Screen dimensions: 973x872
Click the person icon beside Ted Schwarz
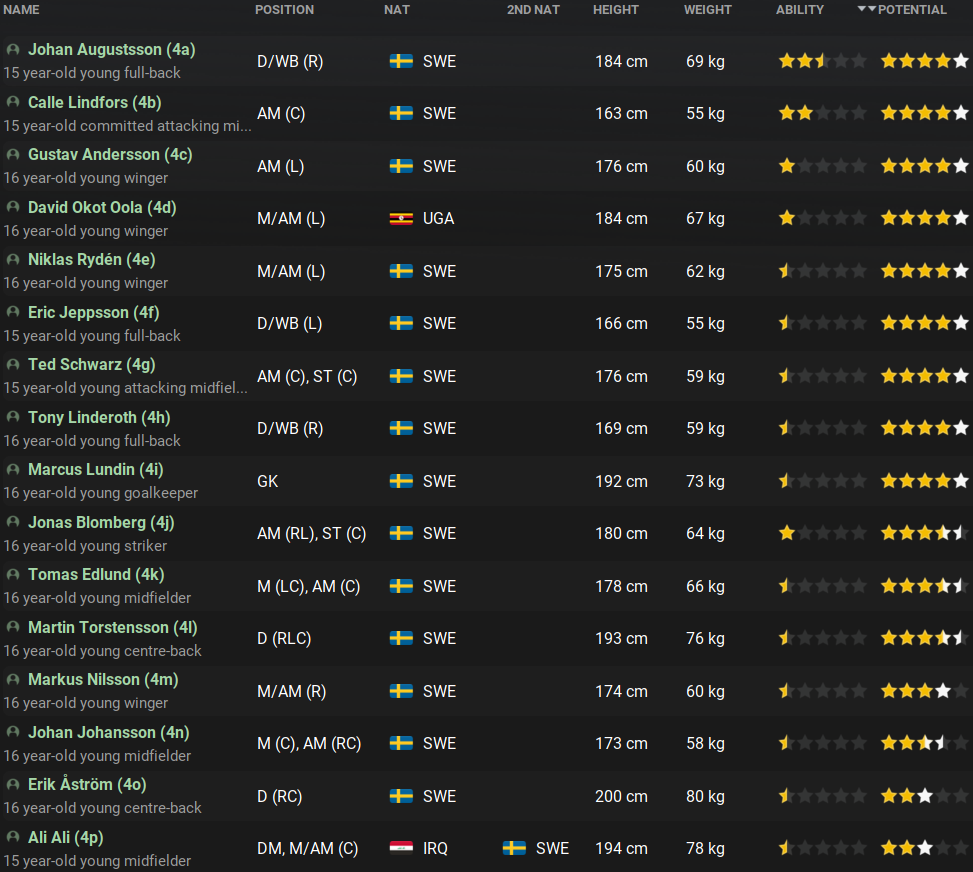tap(12, 364)
